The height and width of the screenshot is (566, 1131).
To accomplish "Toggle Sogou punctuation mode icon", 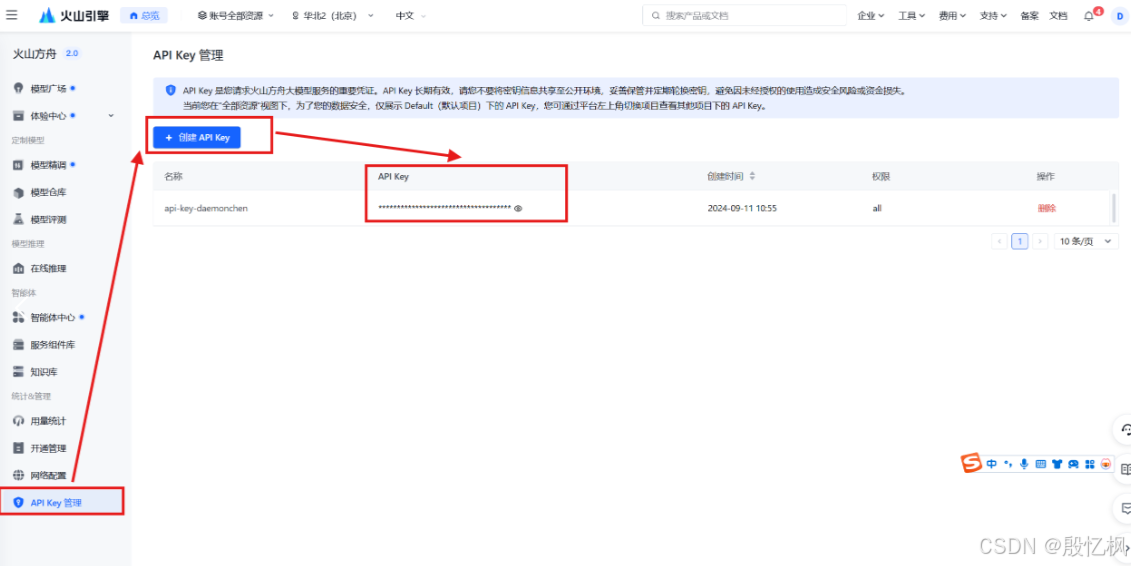I will (1008, 464).
